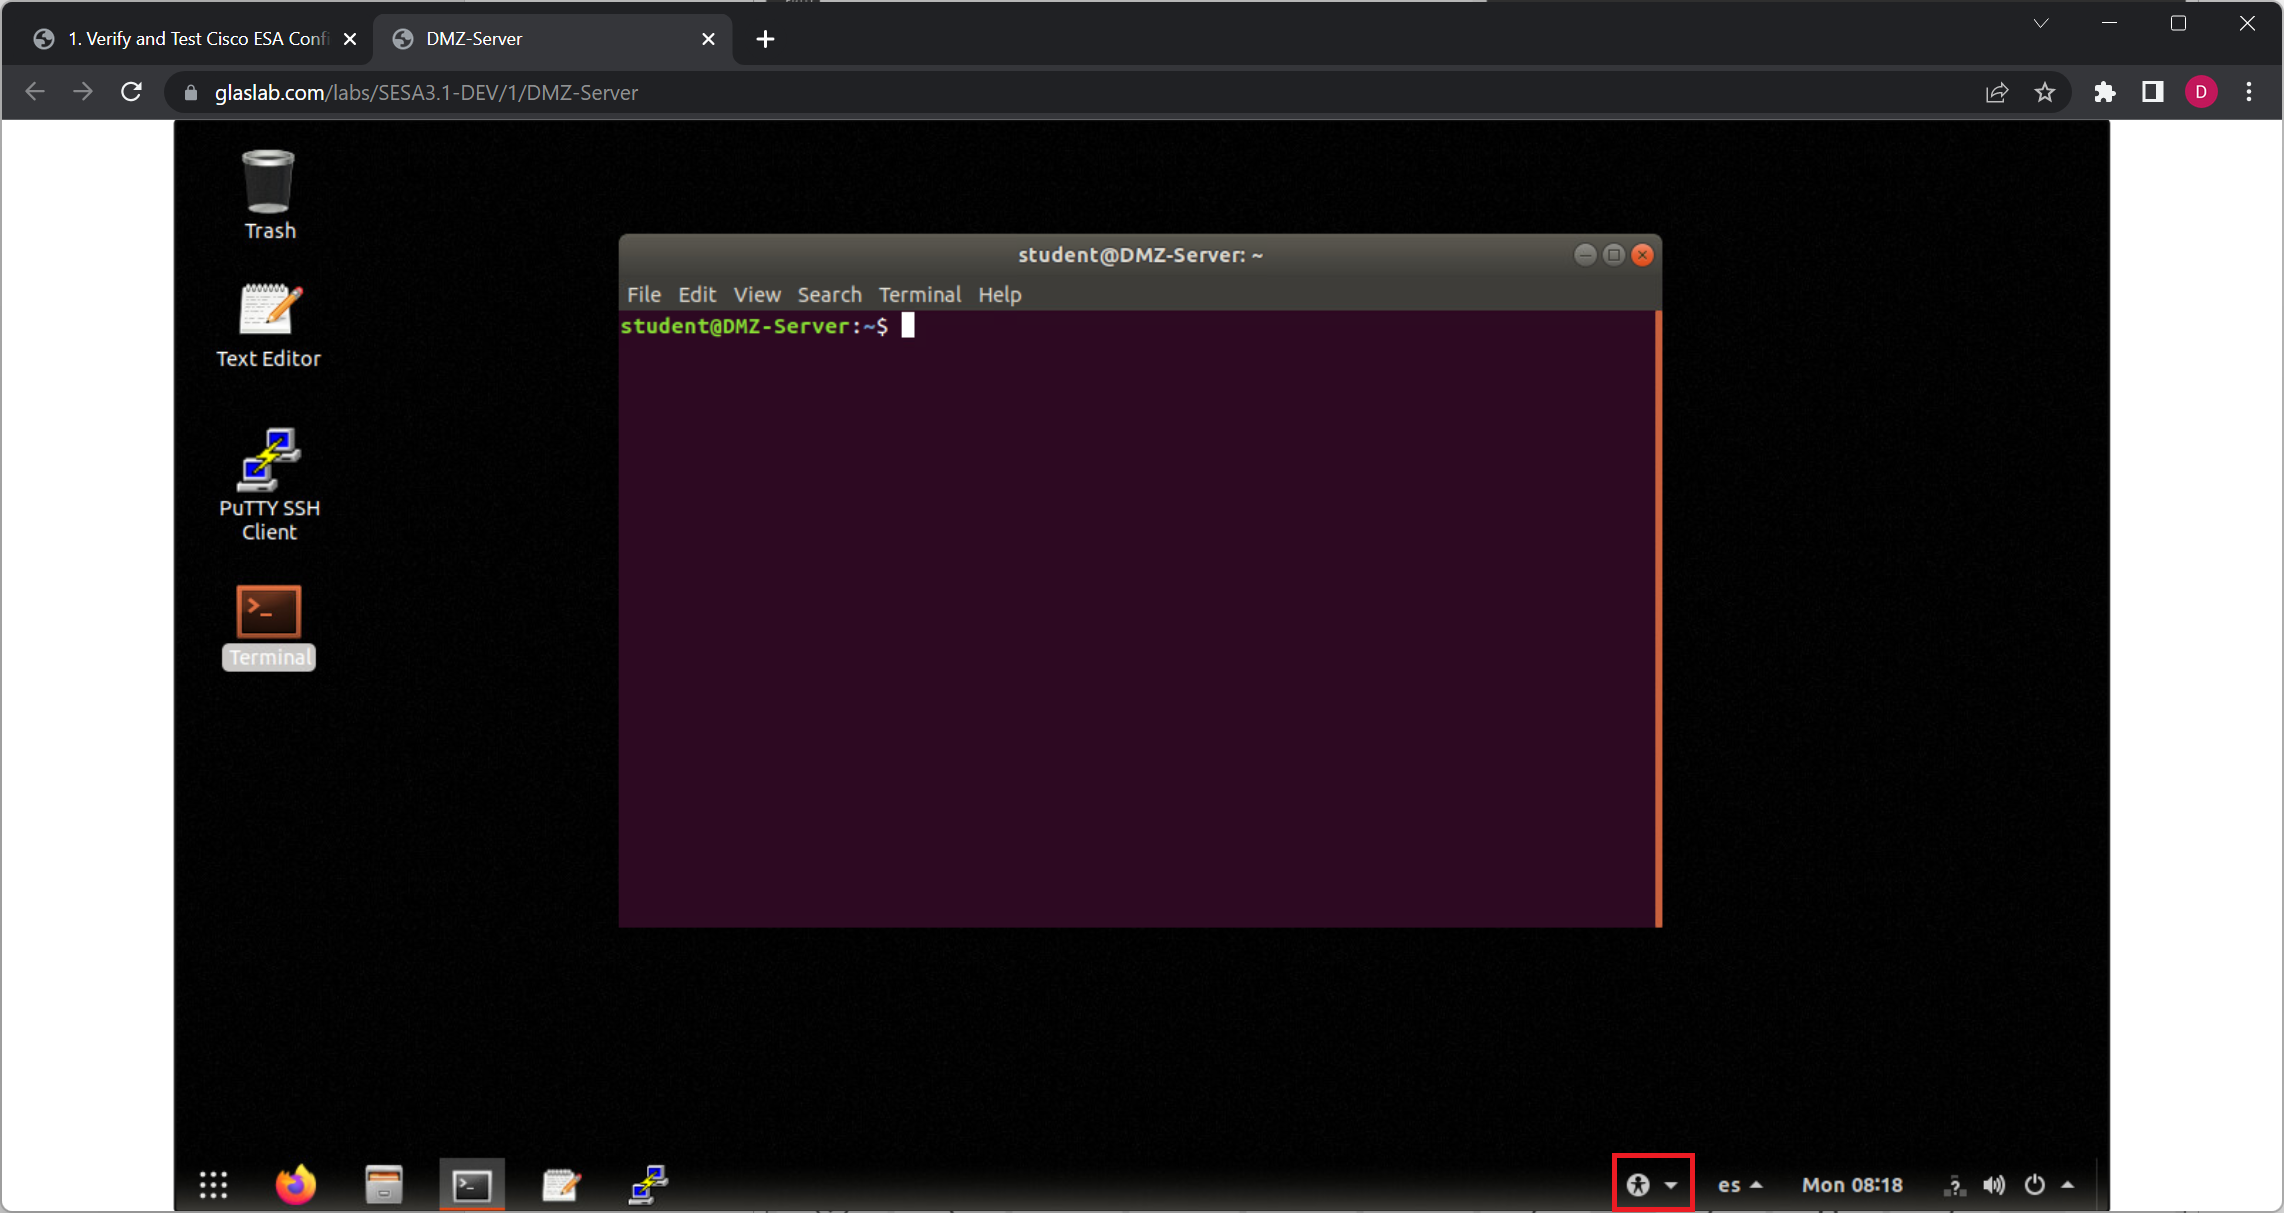Open Firefox from the taskbar
Screen dimensions: 2284x1213
click(295, 1185)
